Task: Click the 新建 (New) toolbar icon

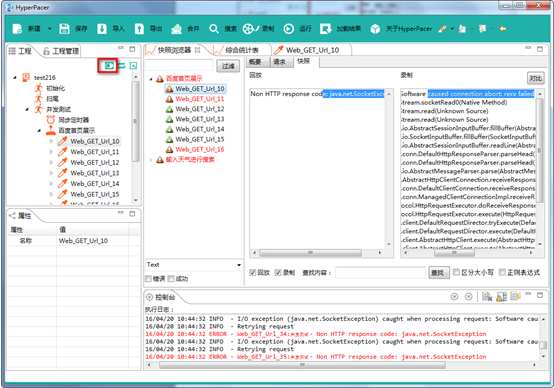Action: pos(17,29)
